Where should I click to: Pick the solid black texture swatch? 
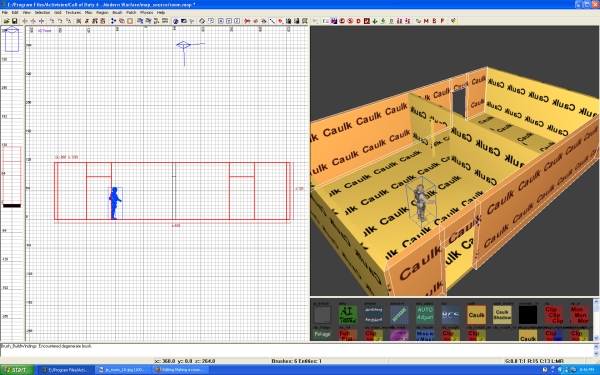(x=528, y=315)
